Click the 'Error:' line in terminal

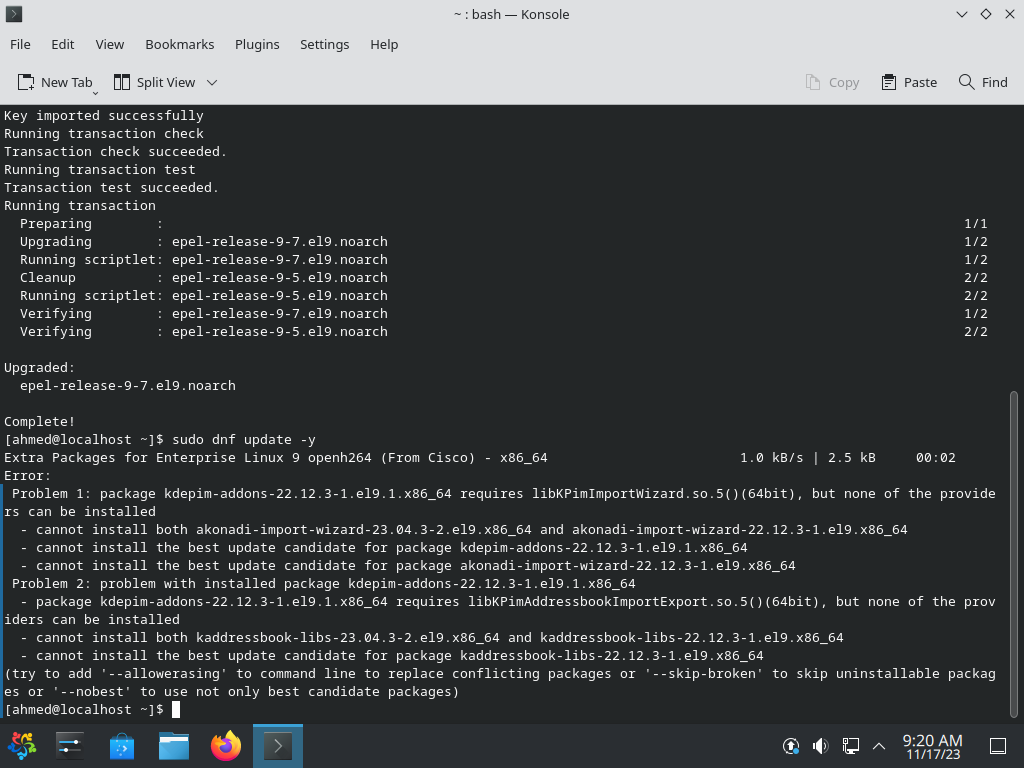pos(27,475)
